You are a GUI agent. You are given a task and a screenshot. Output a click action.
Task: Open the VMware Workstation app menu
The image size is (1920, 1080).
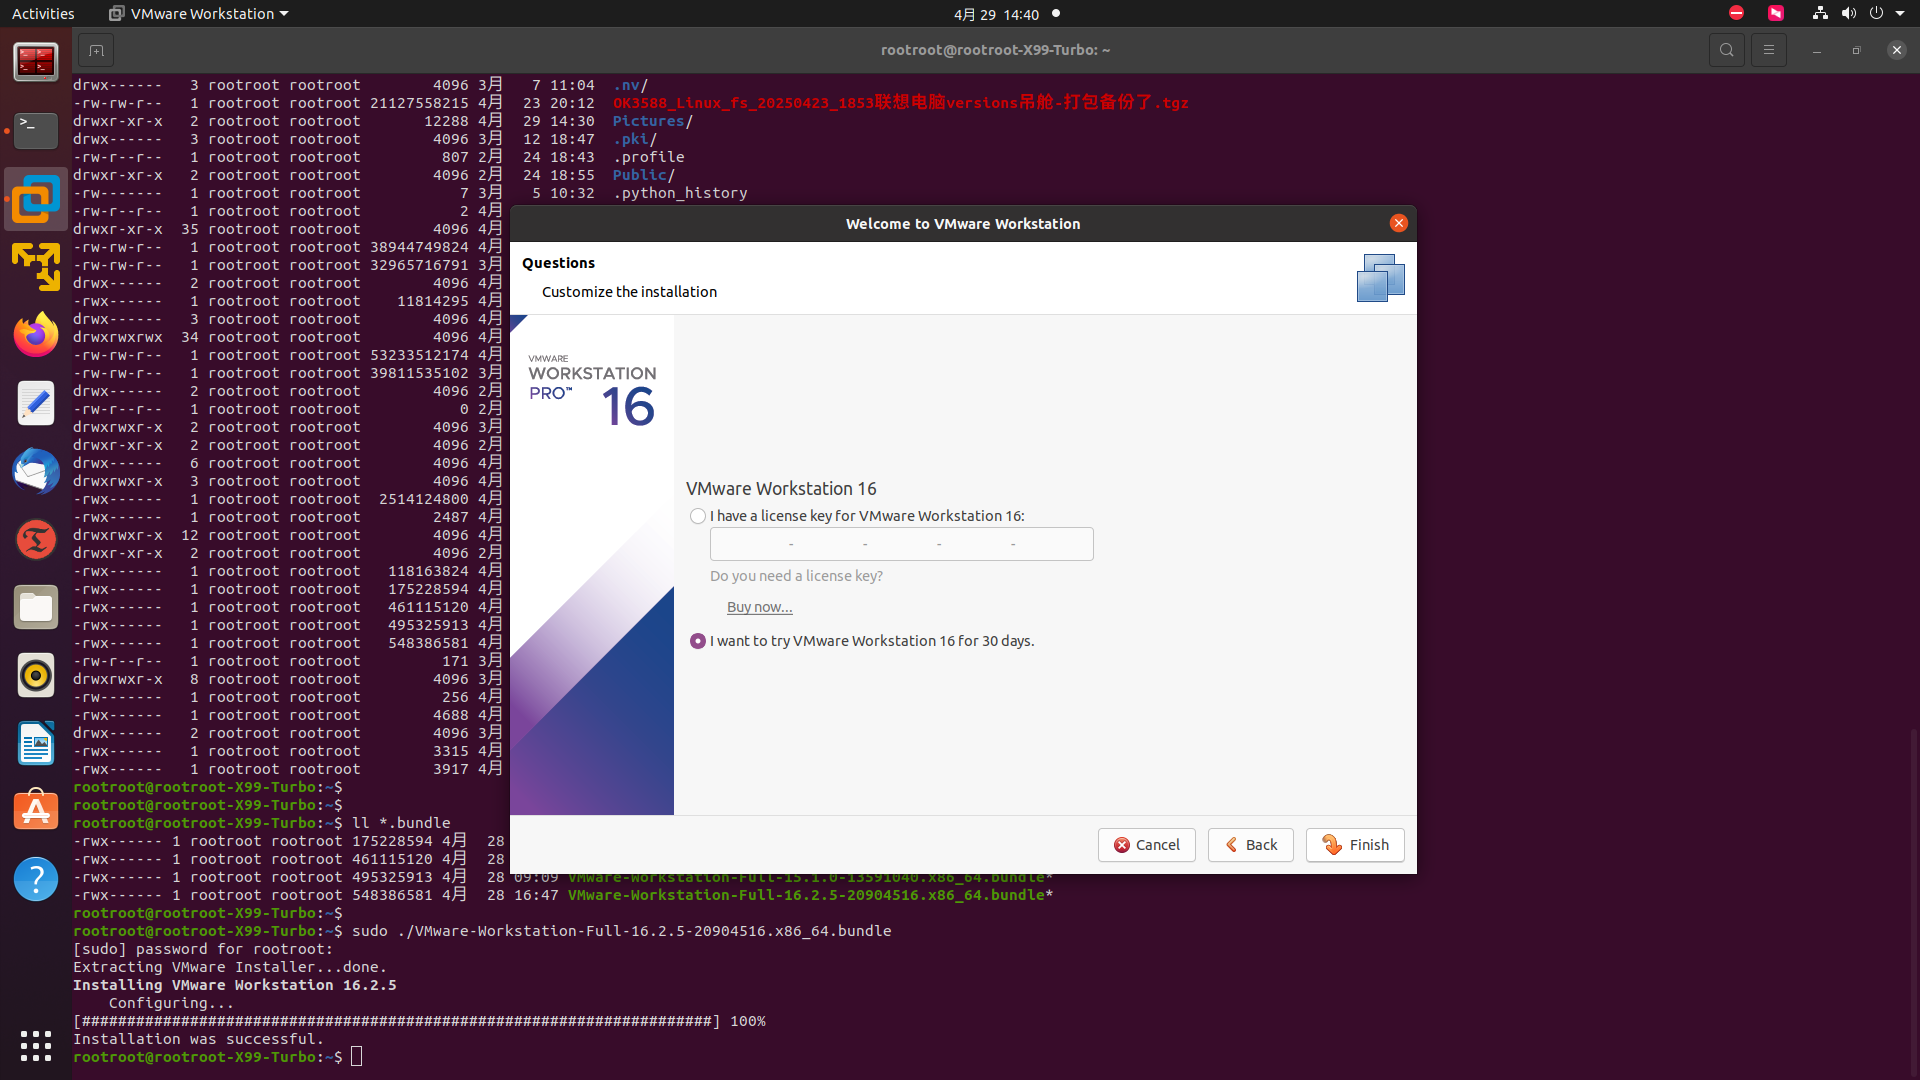tap(200, 14)
